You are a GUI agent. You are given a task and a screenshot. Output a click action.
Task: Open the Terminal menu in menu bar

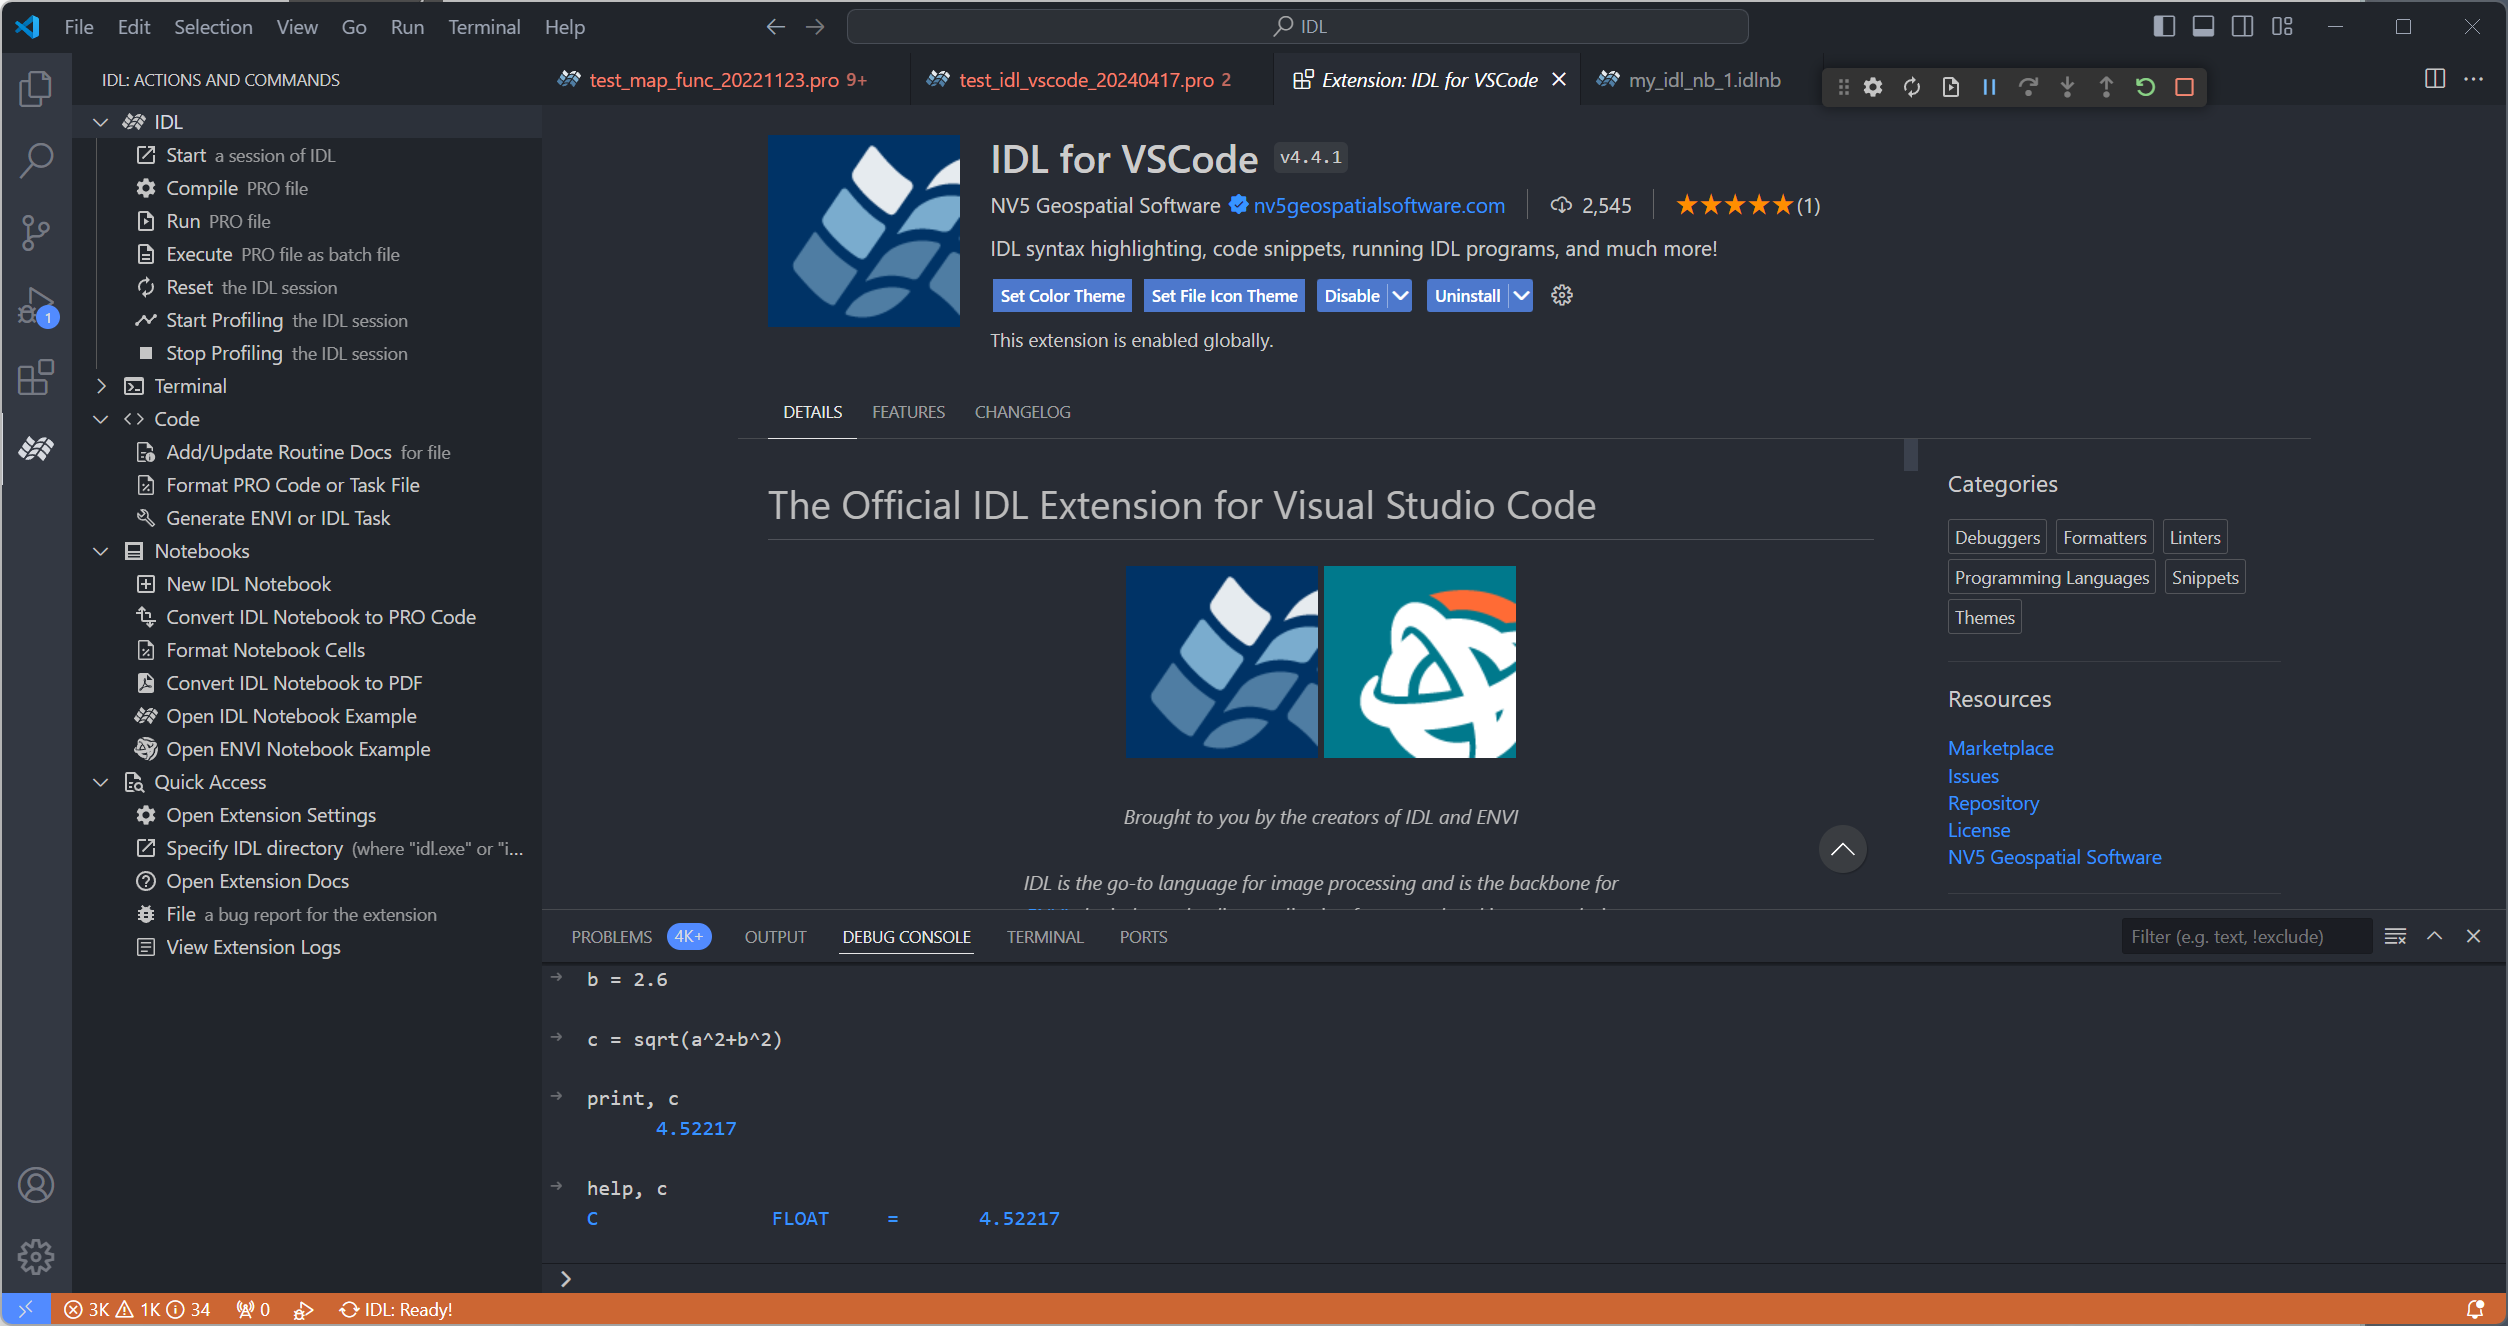484,27
